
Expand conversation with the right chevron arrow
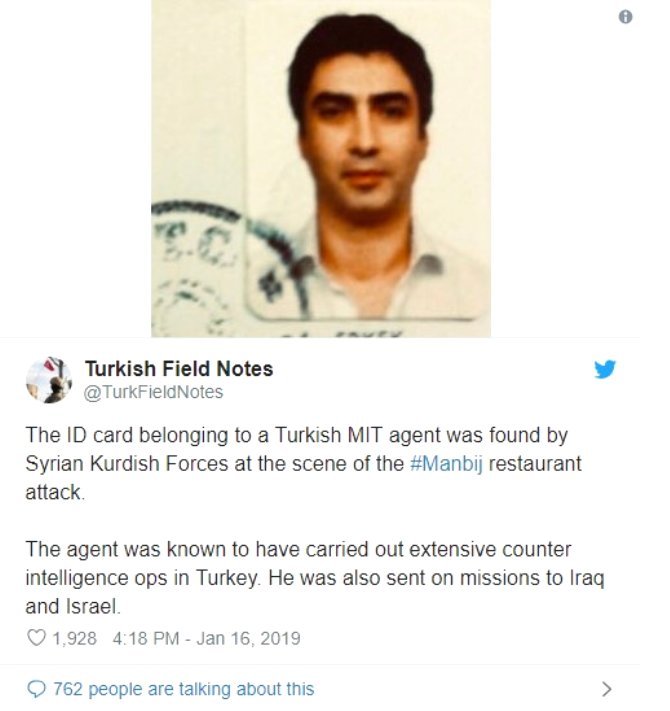point(607,689)
